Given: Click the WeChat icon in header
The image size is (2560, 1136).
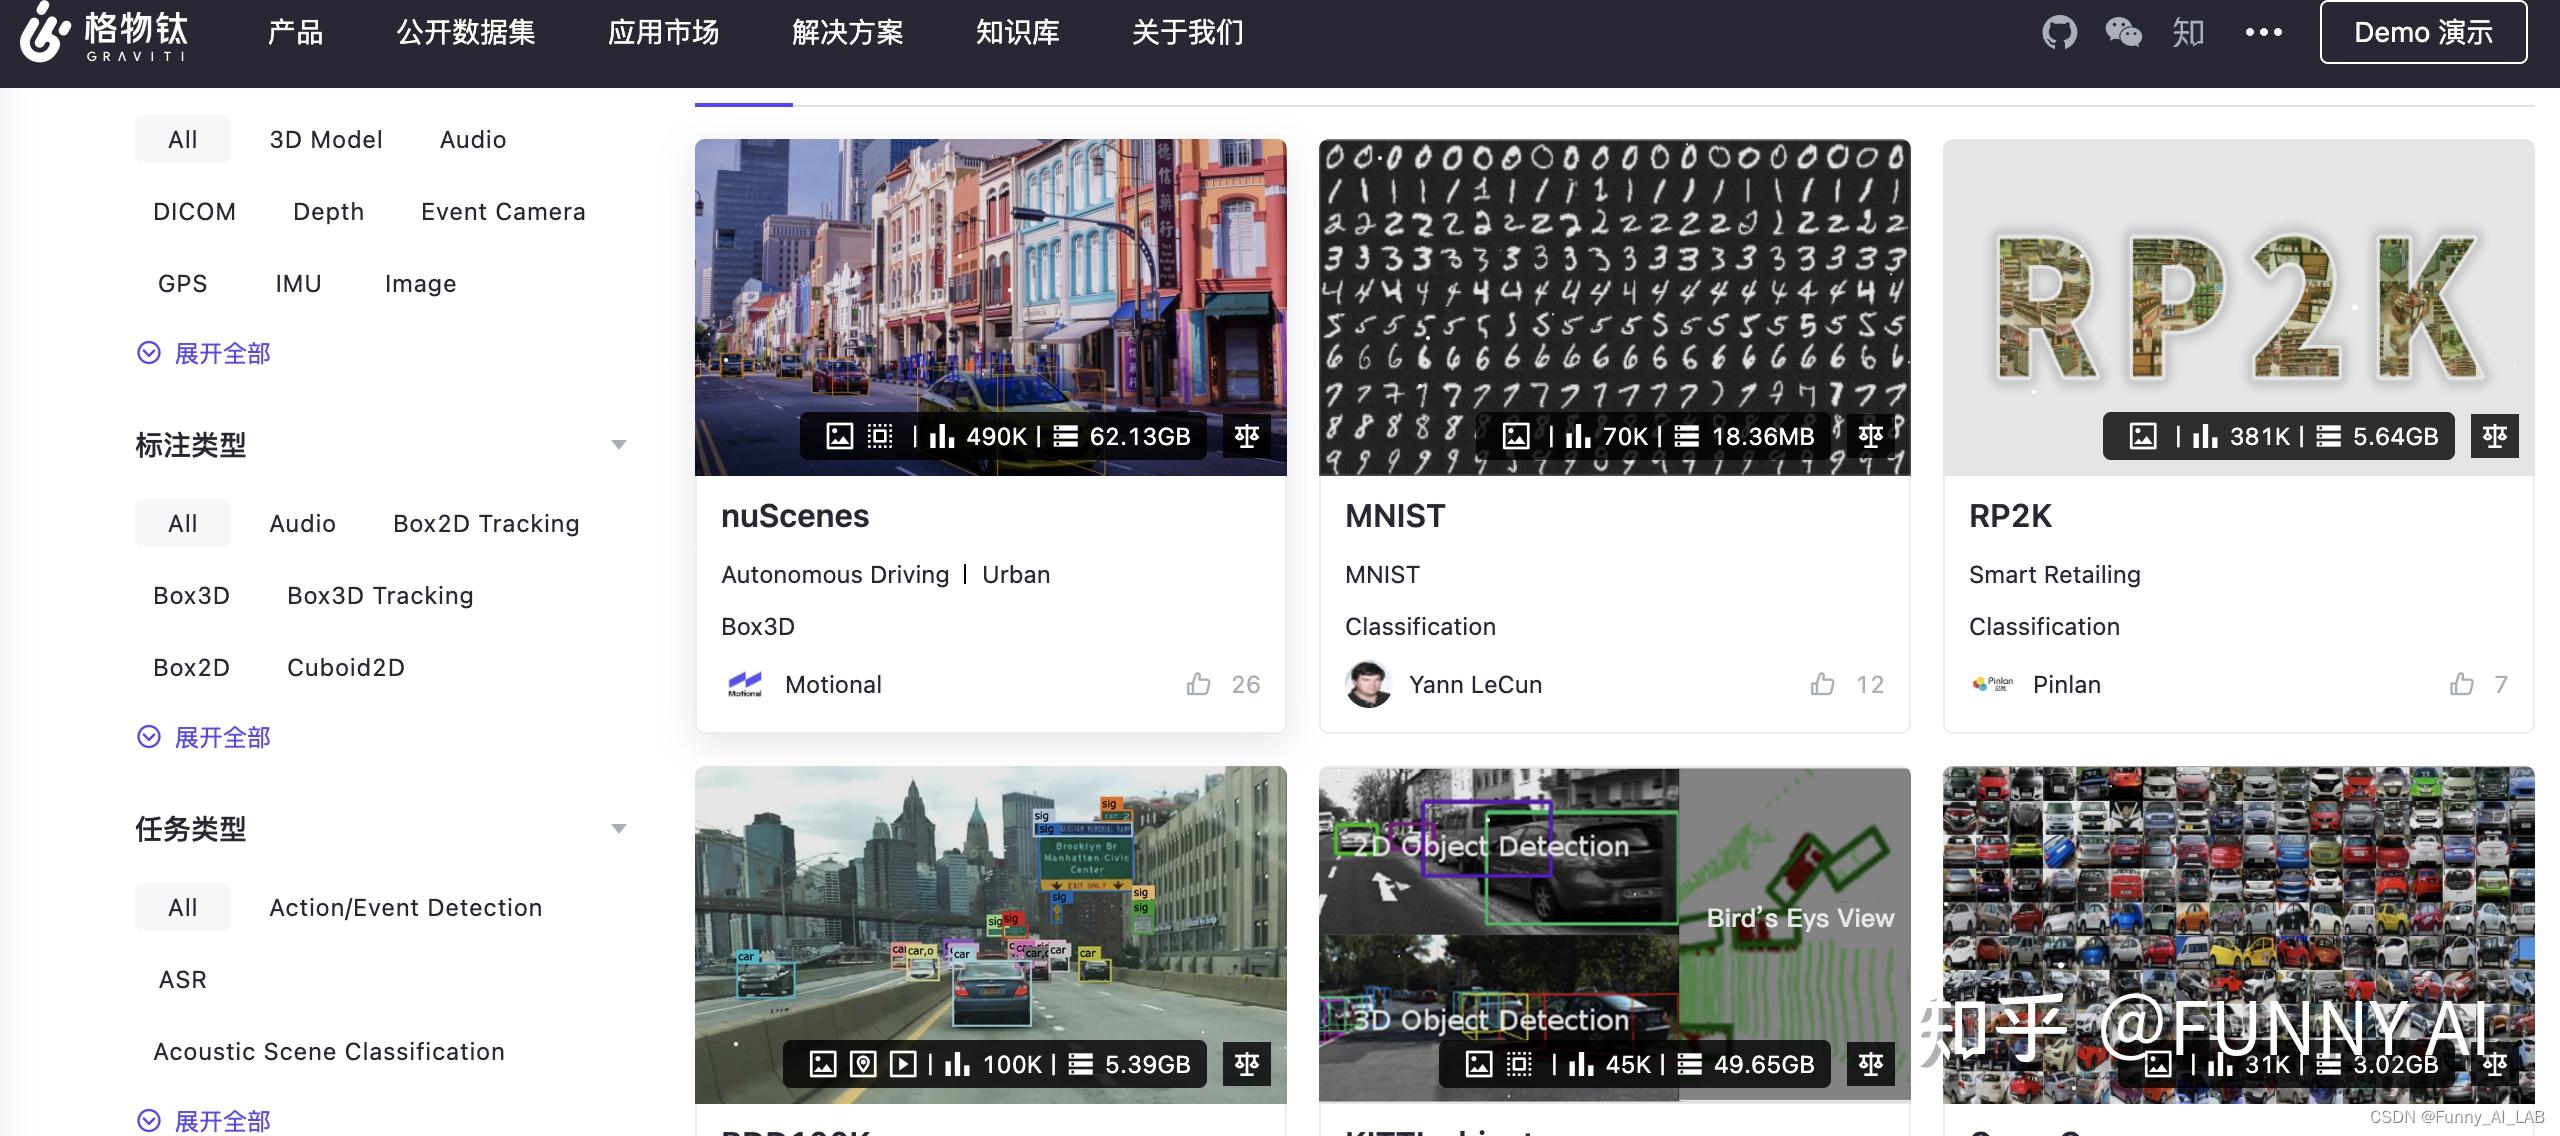Looking at the screenshot, I should tap(2123, 33).
